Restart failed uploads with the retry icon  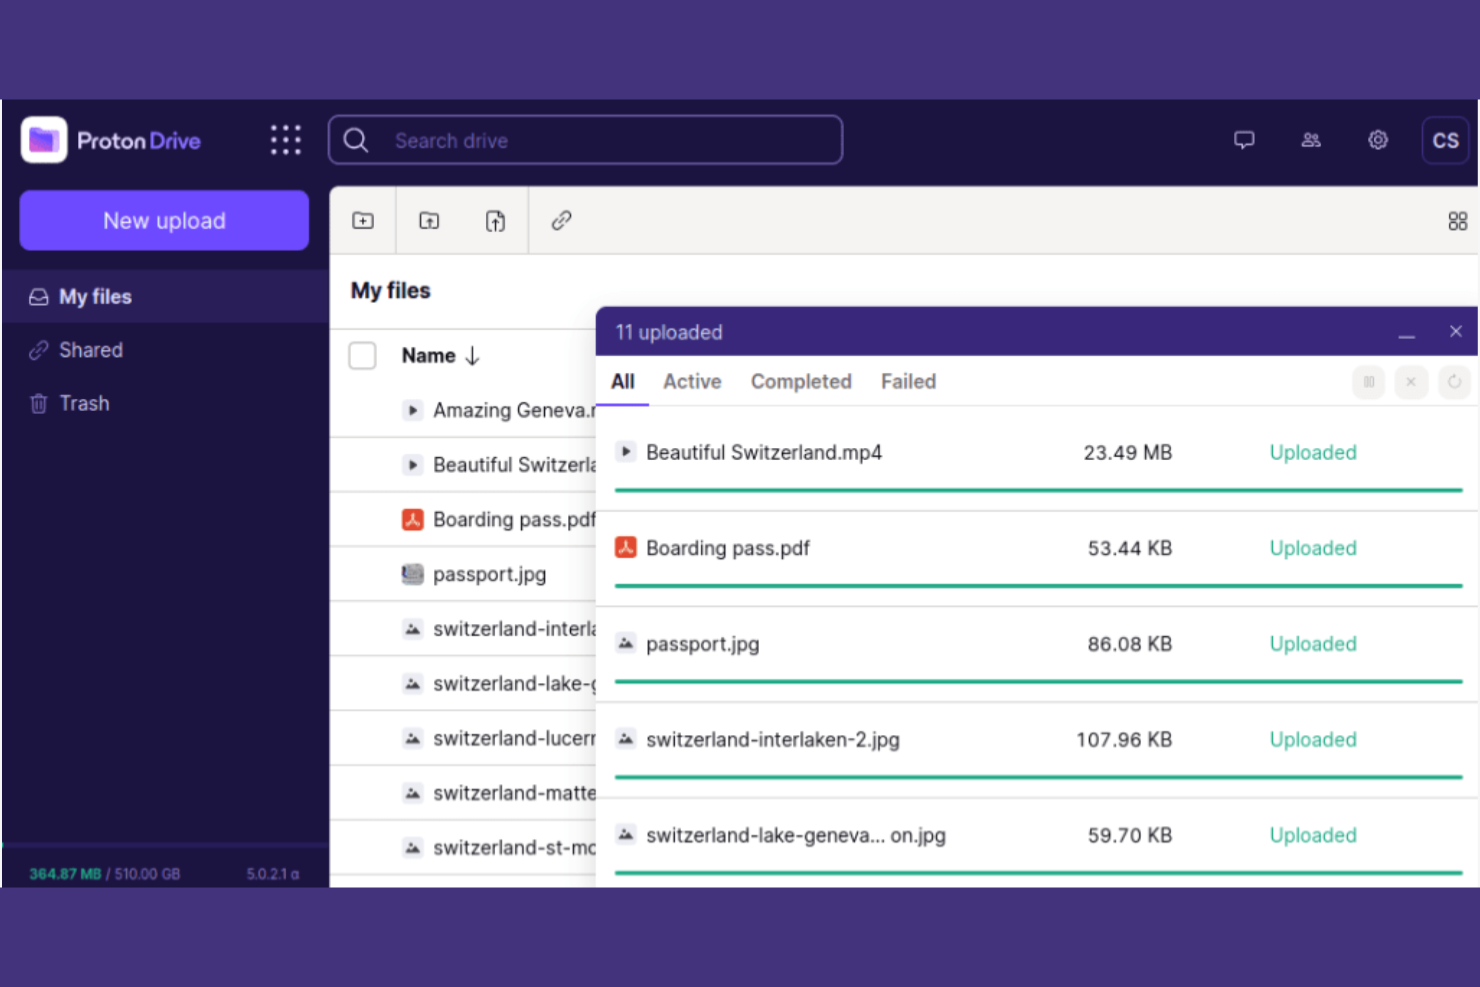tap(1454, 382)
